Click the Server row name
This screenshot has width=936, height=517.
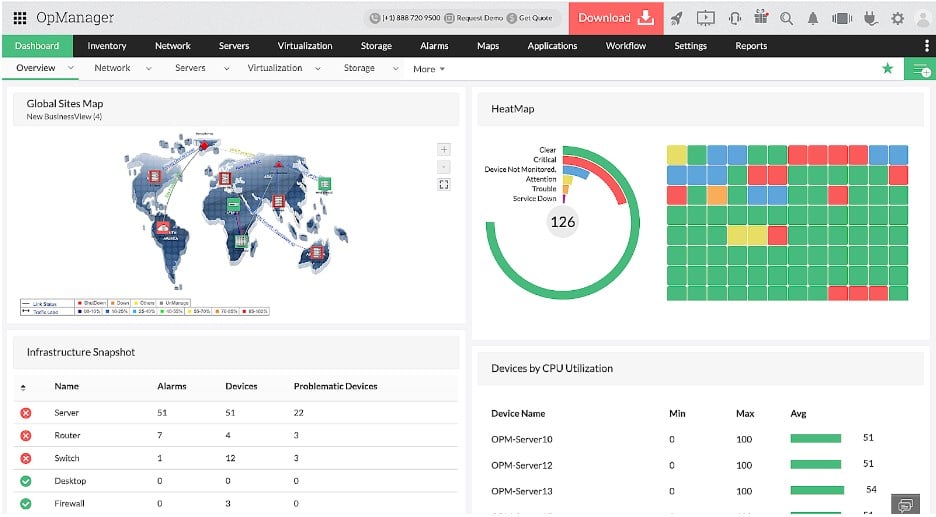66,413
